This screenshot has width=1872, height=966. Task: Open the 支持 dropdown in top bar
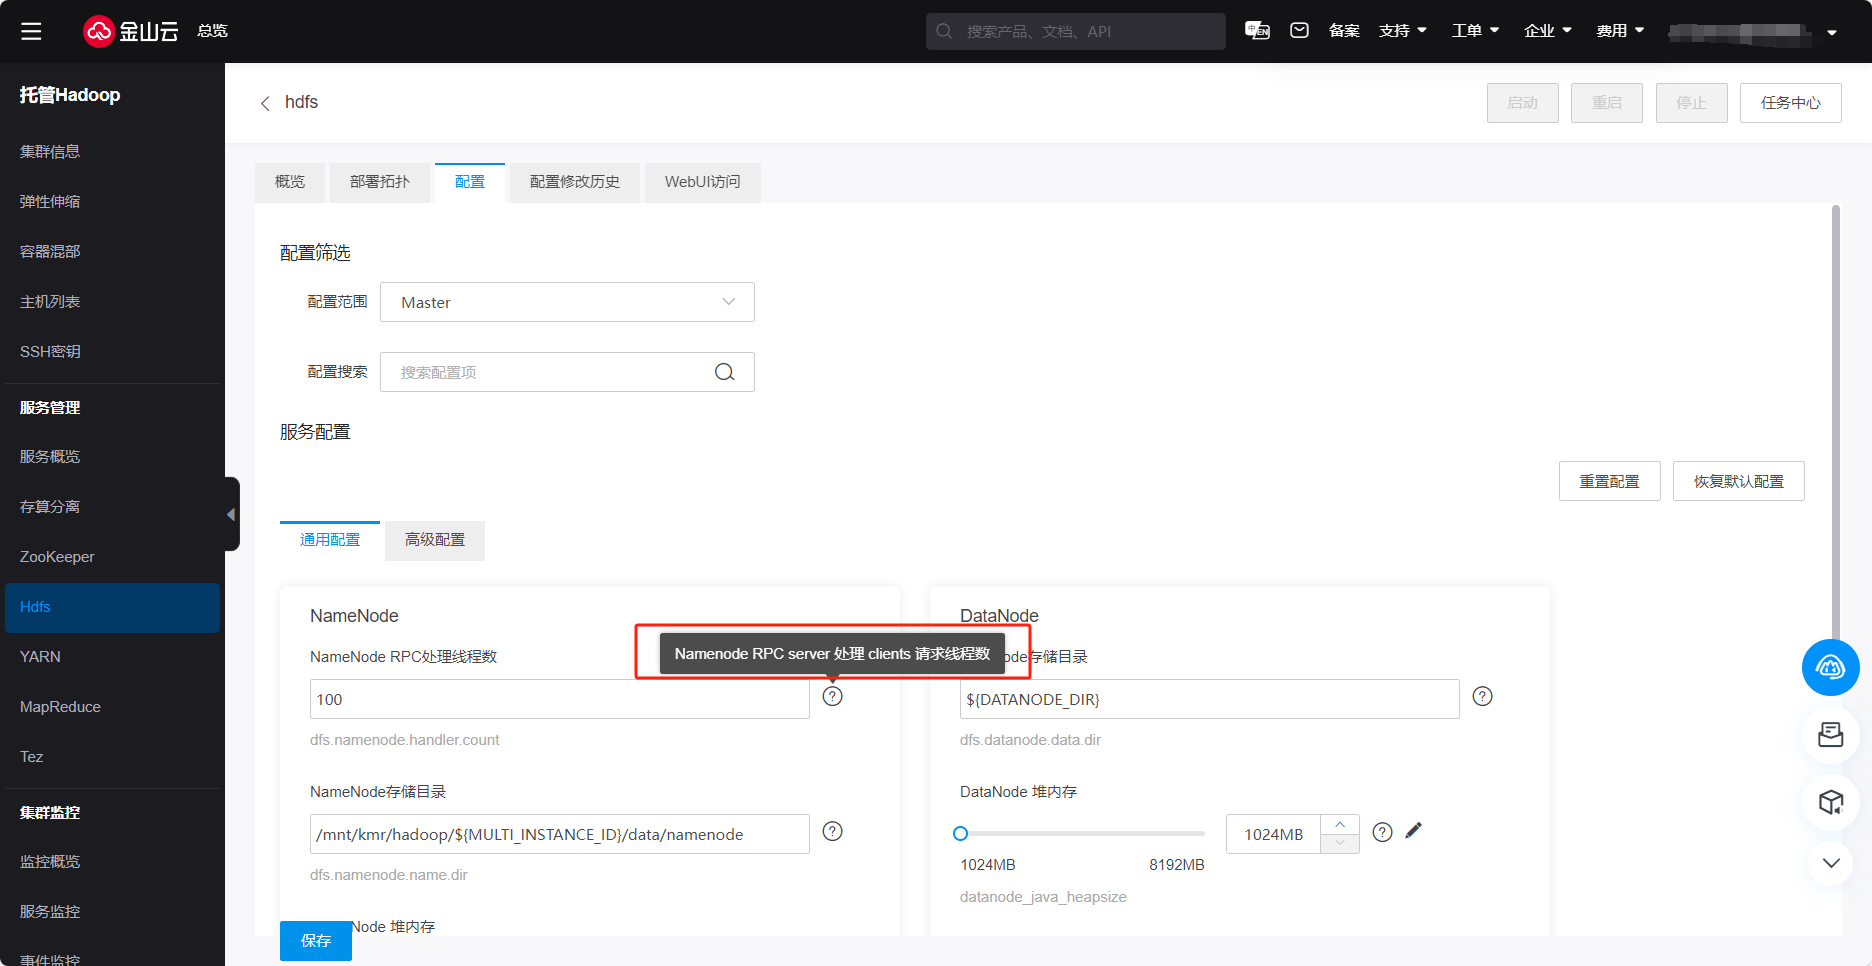(x=1402, y=31)
